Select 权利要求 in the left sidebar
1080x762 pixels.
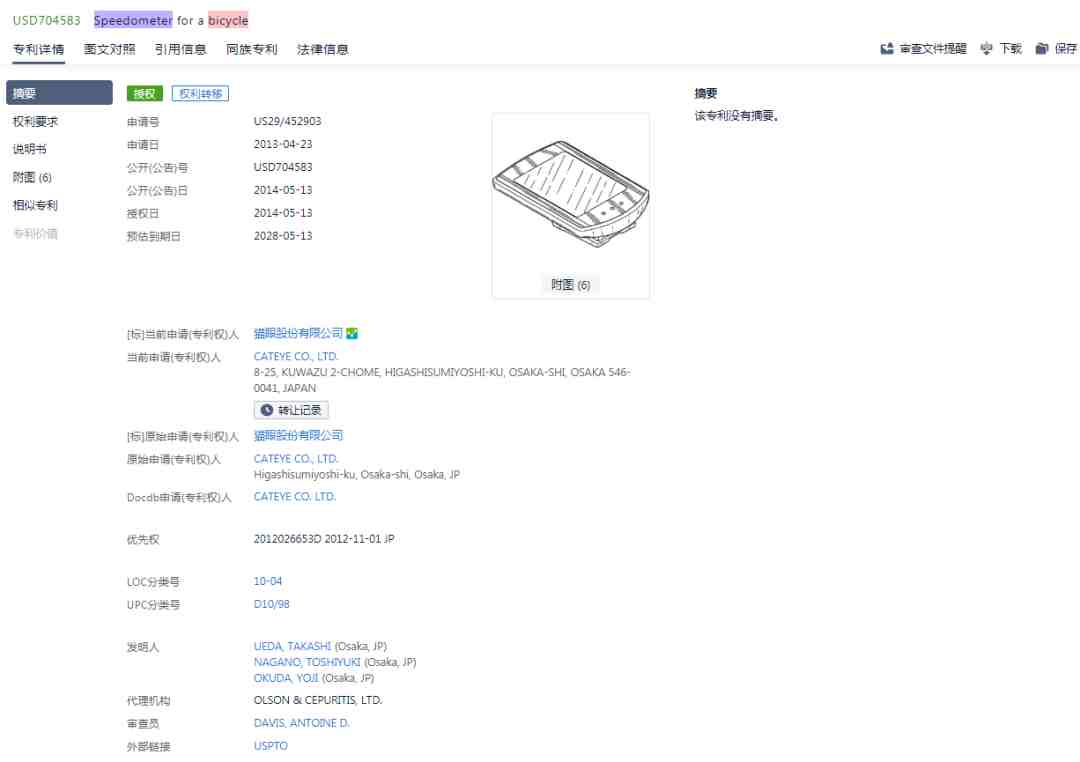click(36, 121)
